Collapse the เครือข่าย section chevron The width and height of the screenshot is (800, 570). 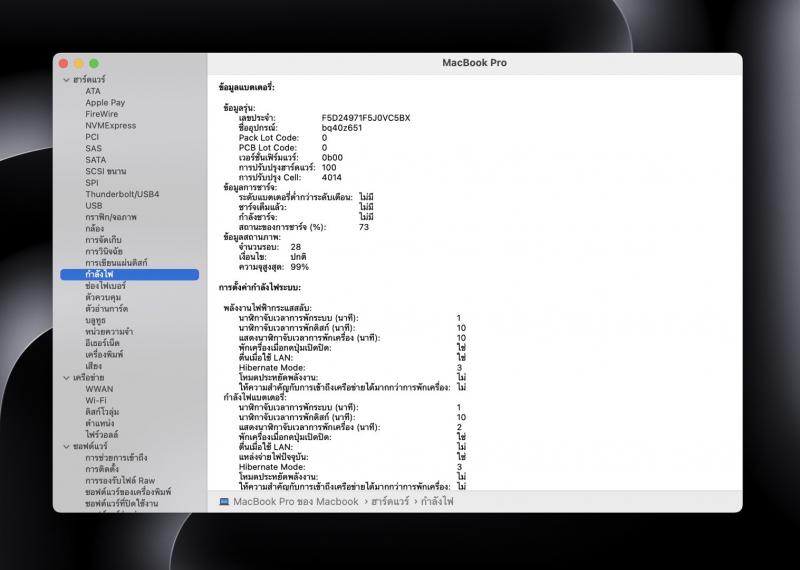pyautogui.click(x=66, y=378)
